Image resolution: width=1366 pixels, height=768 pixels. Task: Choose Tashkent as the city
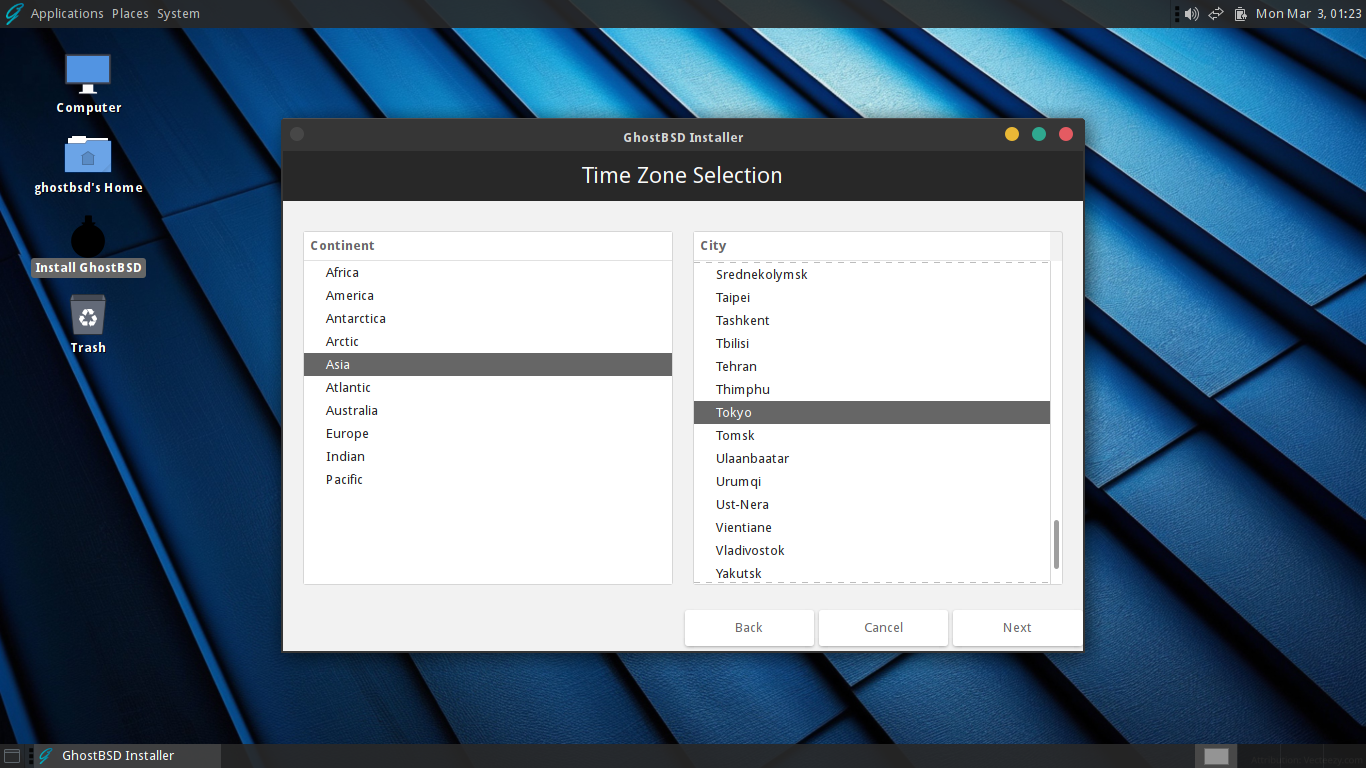pyautogui.click(x=872, y=321)
